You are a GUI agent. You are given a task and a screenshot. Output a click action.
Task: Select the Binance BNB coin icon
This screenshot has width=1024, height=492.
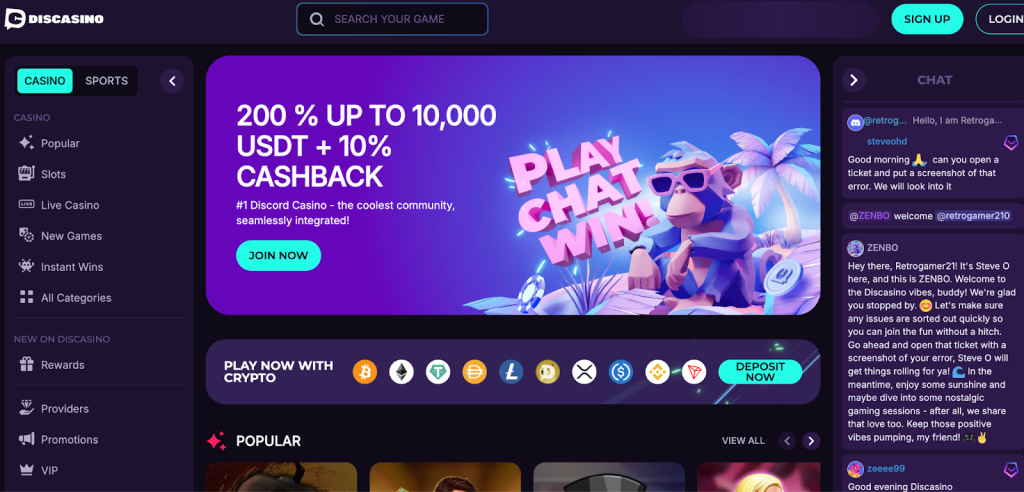coord(658,372)
